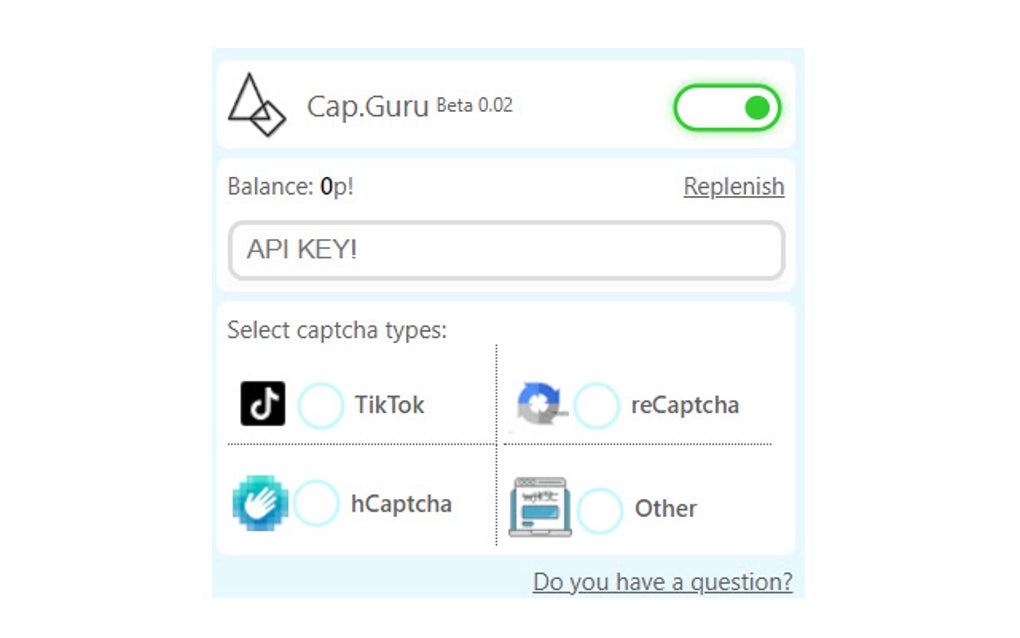Click the Cap.Guru geometric logo icon

pos(256,105)
